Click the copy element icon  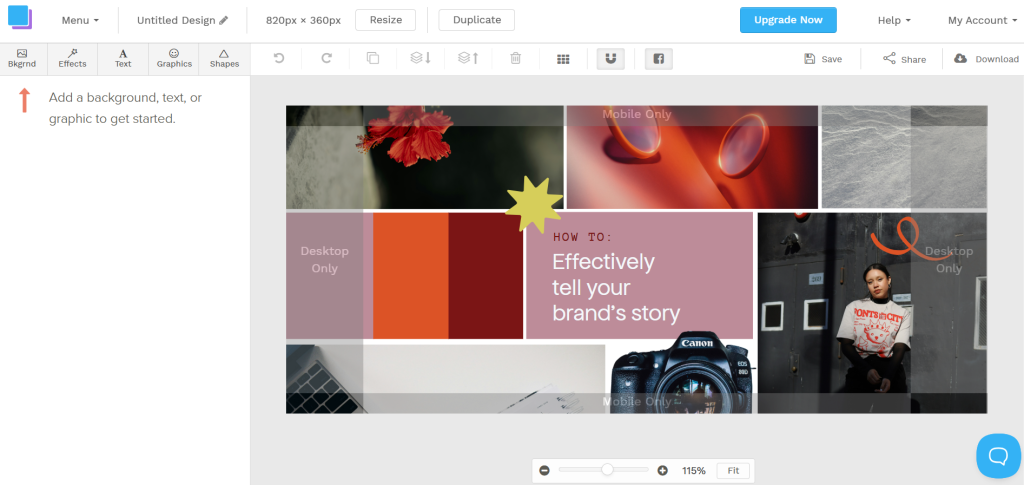tap(373, 59)
